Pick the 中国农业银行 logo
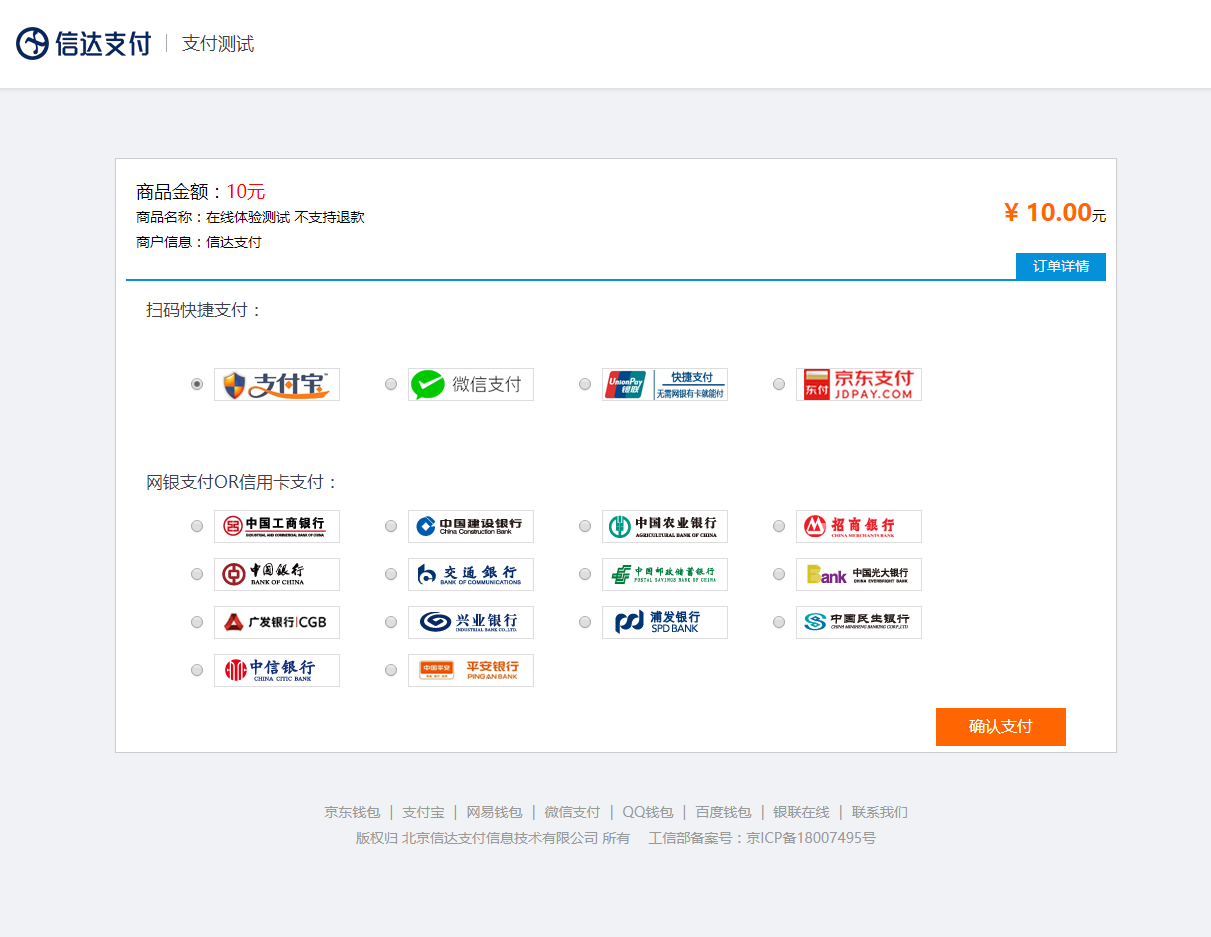 click(665, 527)
